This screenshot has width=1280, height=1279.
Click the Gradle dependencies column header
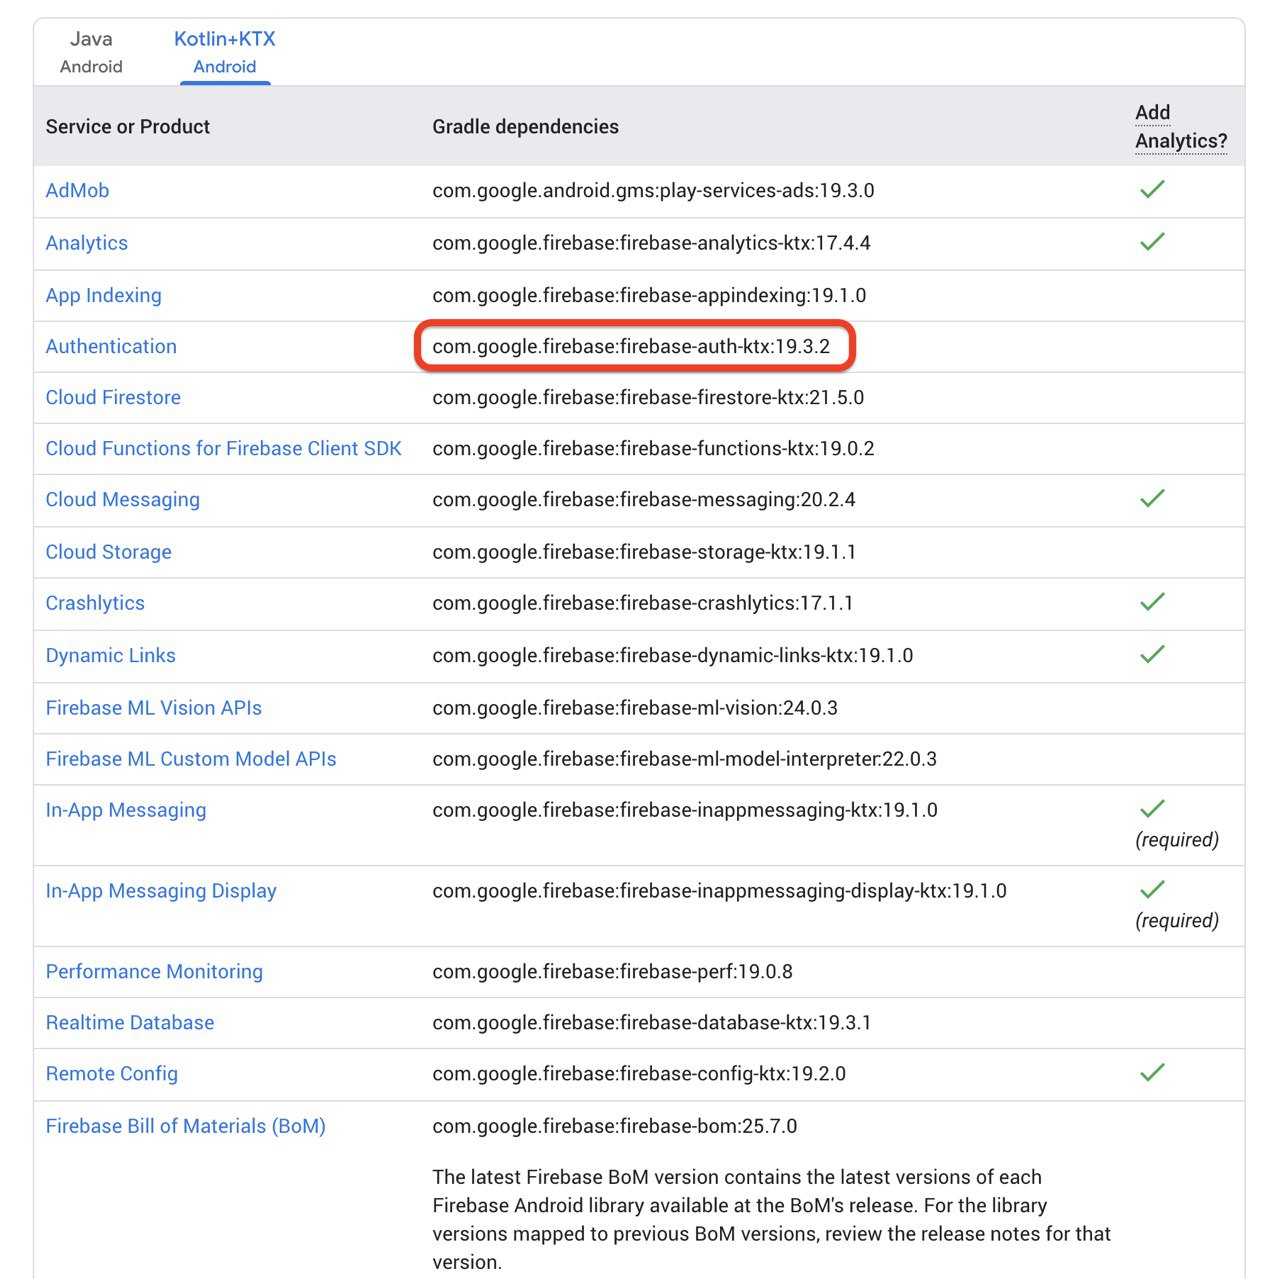[x=525, y=127]
